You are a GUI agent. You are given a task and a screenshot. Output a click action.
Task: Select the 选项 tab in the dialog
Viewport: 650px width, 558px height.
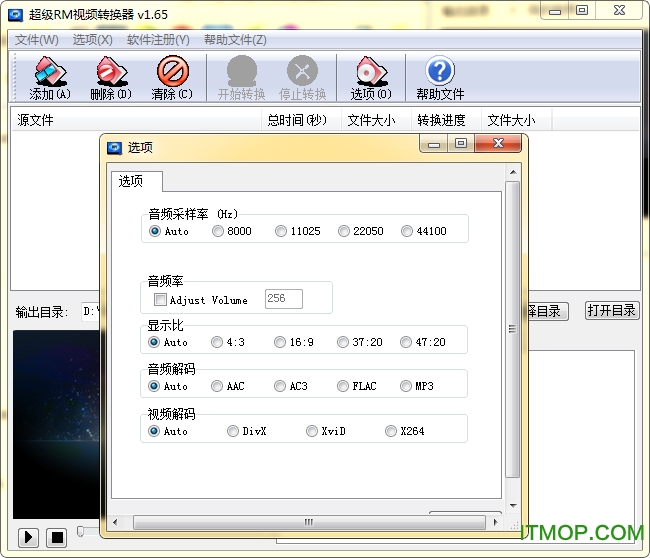tap(137, 181)
